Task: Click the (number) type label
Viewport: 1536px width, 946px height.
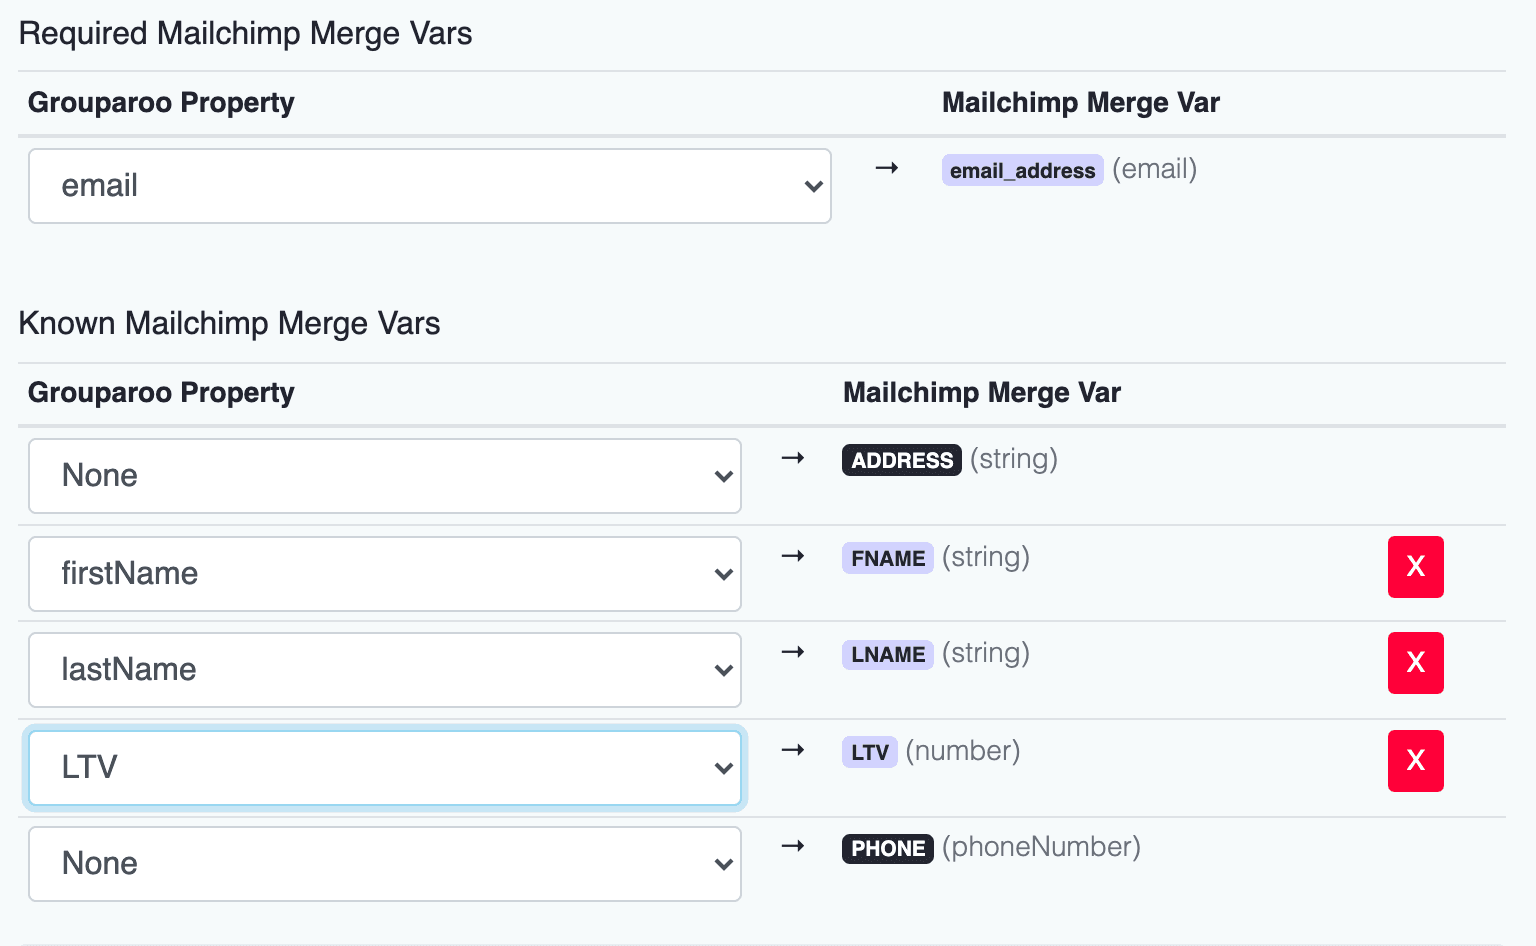Action: [963, 751]
